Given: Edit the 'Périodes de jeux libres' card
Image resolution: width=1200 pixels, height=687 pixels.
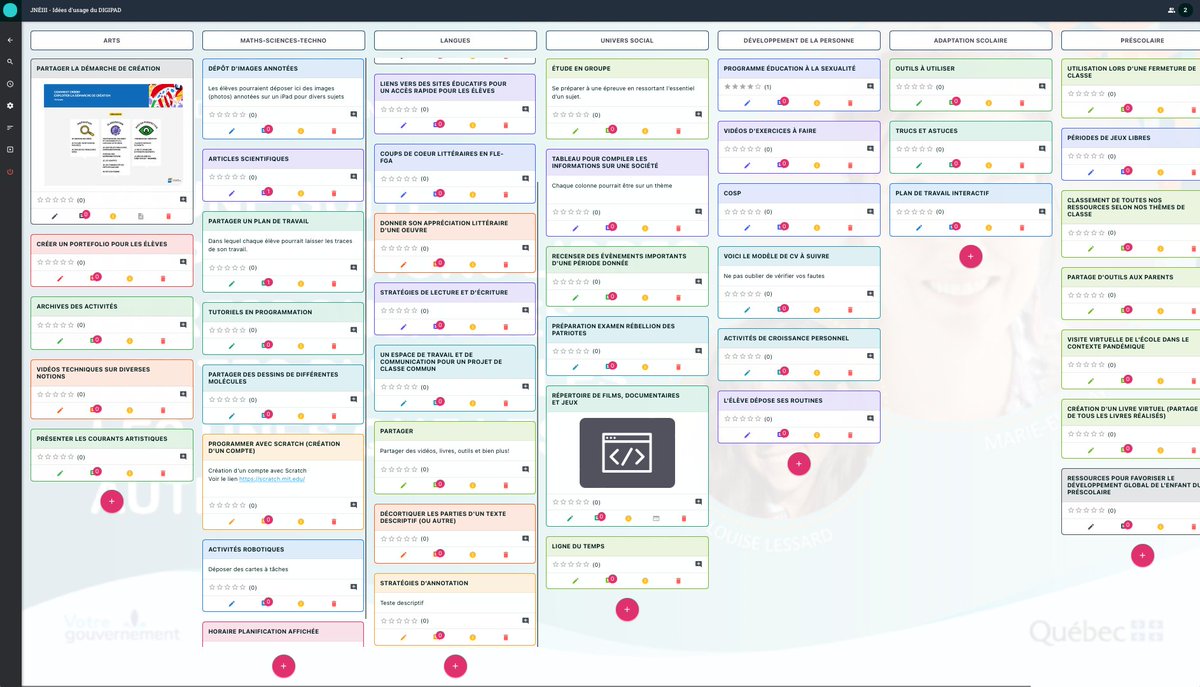Looking at the screenshot, I should point(1091,171).
